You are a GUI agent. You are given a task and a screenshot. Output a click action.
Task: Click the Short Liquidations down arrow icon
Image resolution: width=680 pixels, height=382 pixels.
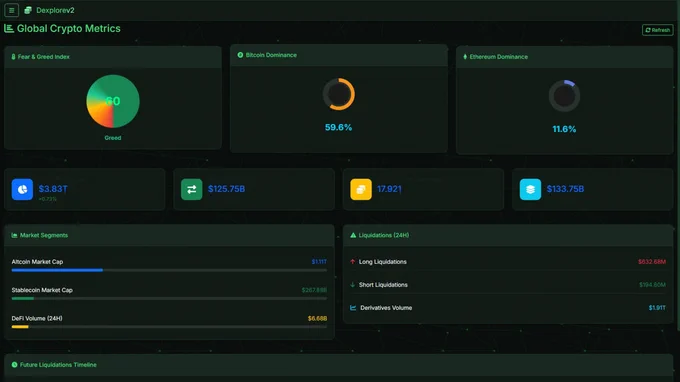tap(353, 285)
